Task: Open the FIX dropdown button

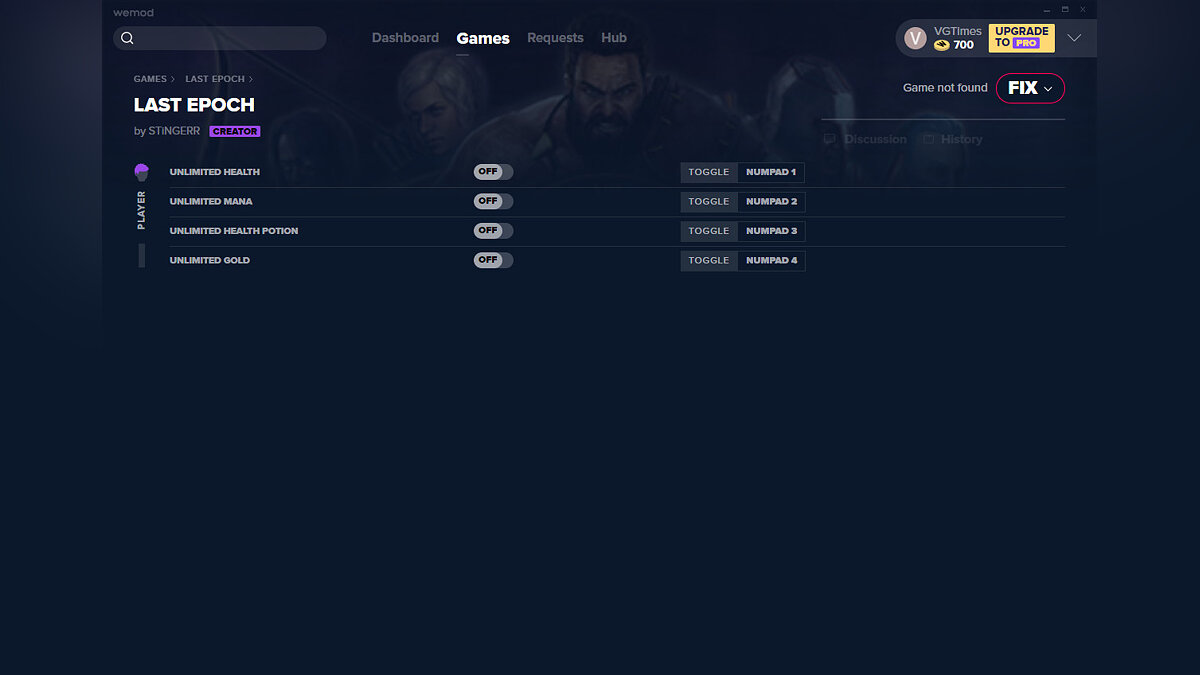Action: pyautogui.click(x=1030, y=88)
